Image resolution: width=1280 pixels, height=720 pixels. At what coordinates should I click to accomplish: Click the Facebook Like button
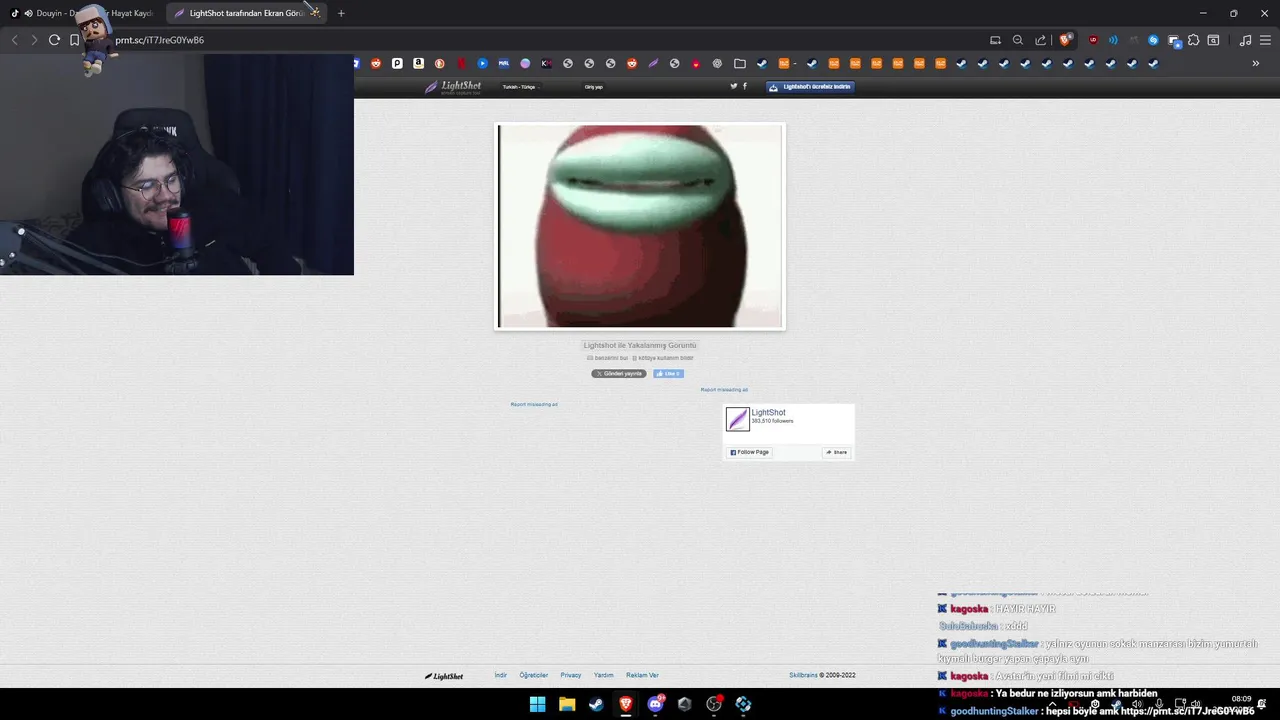coord(668,373)
